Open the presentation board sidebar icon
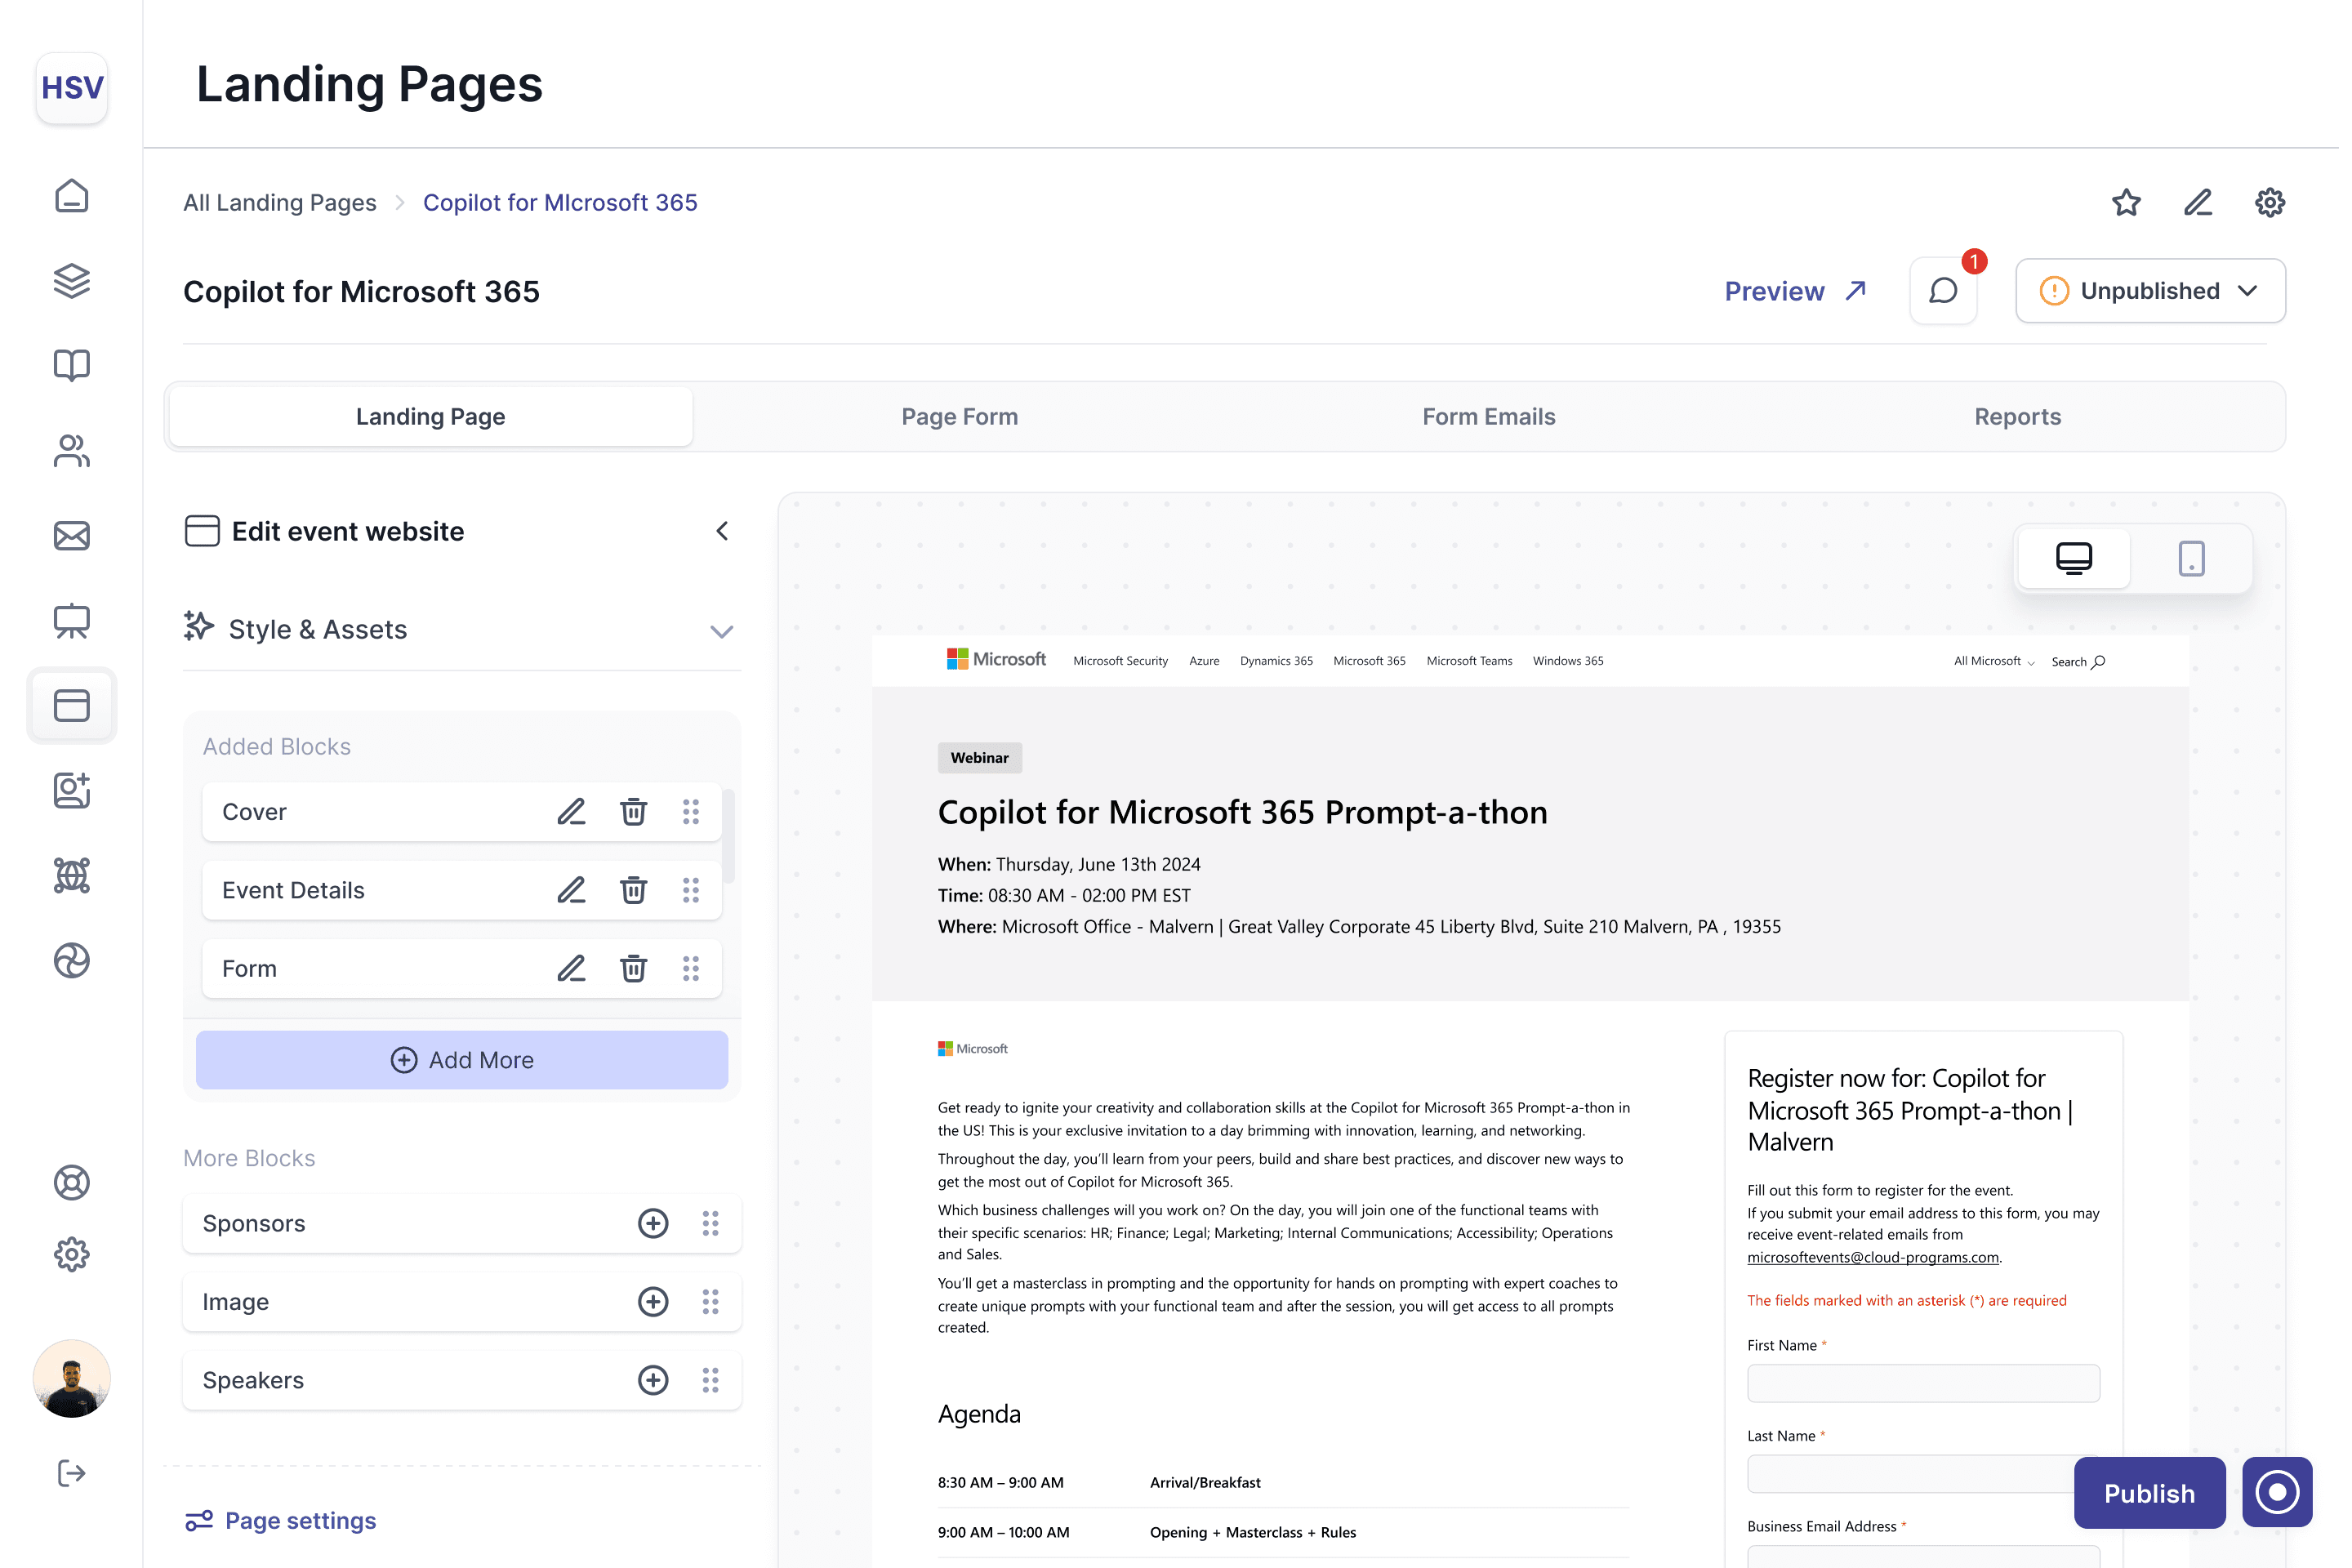 [x=72, y=622]
